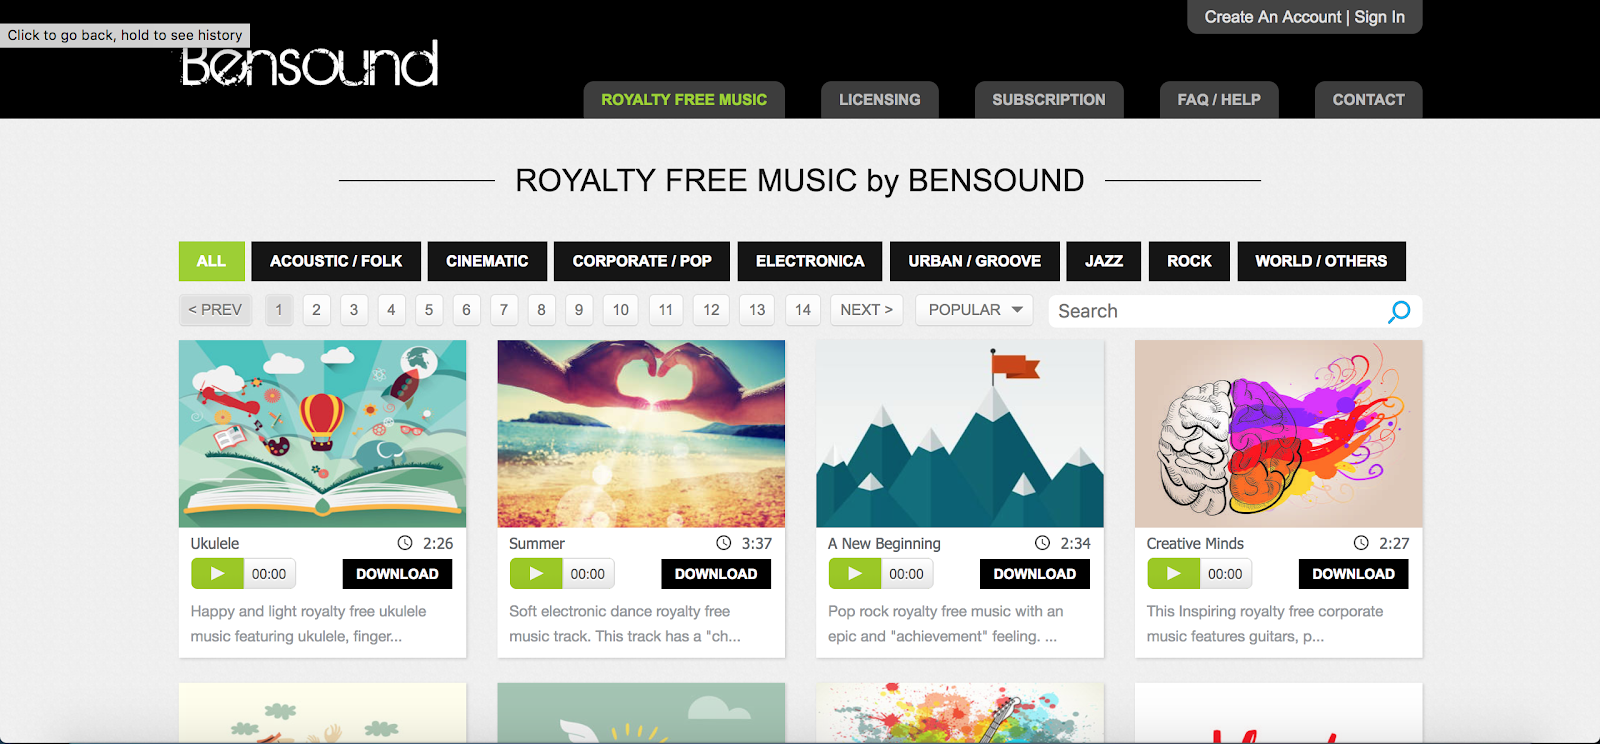Click Create An Account | Sign In

click(x=1304, y=17)
